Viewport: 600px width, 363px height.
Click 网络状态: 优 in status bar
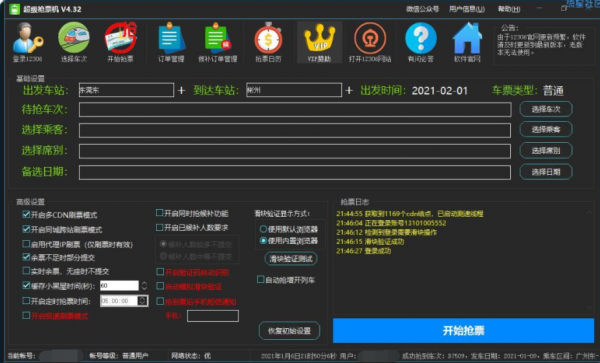pyautogui.click(x=191, y=356)
